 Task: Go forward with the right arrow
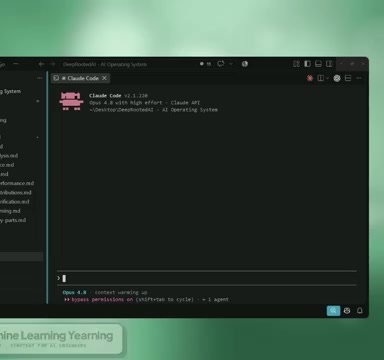53,64
